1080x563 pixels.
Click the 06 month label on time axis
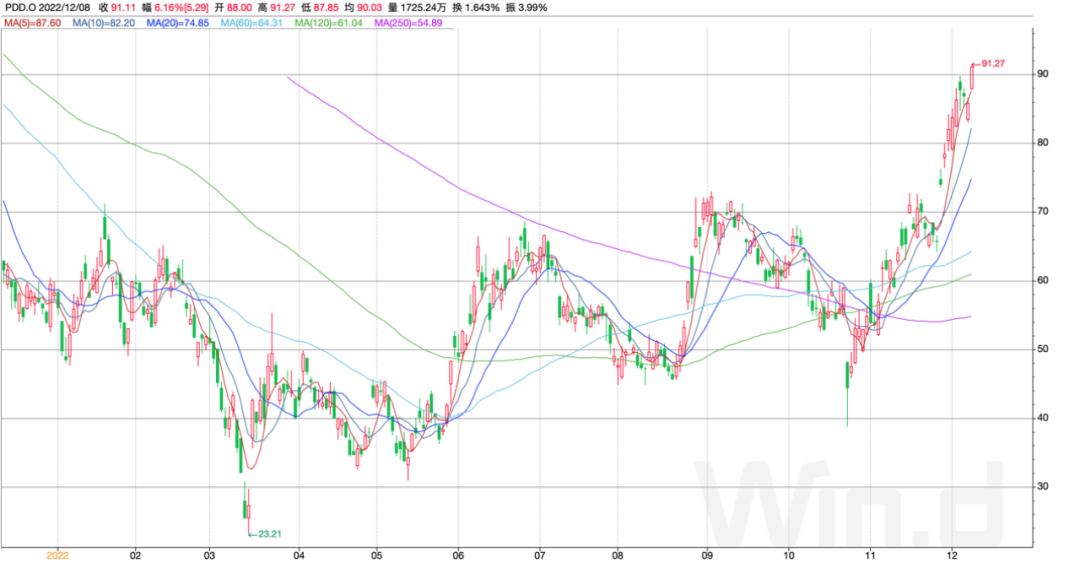click(459, 555)
